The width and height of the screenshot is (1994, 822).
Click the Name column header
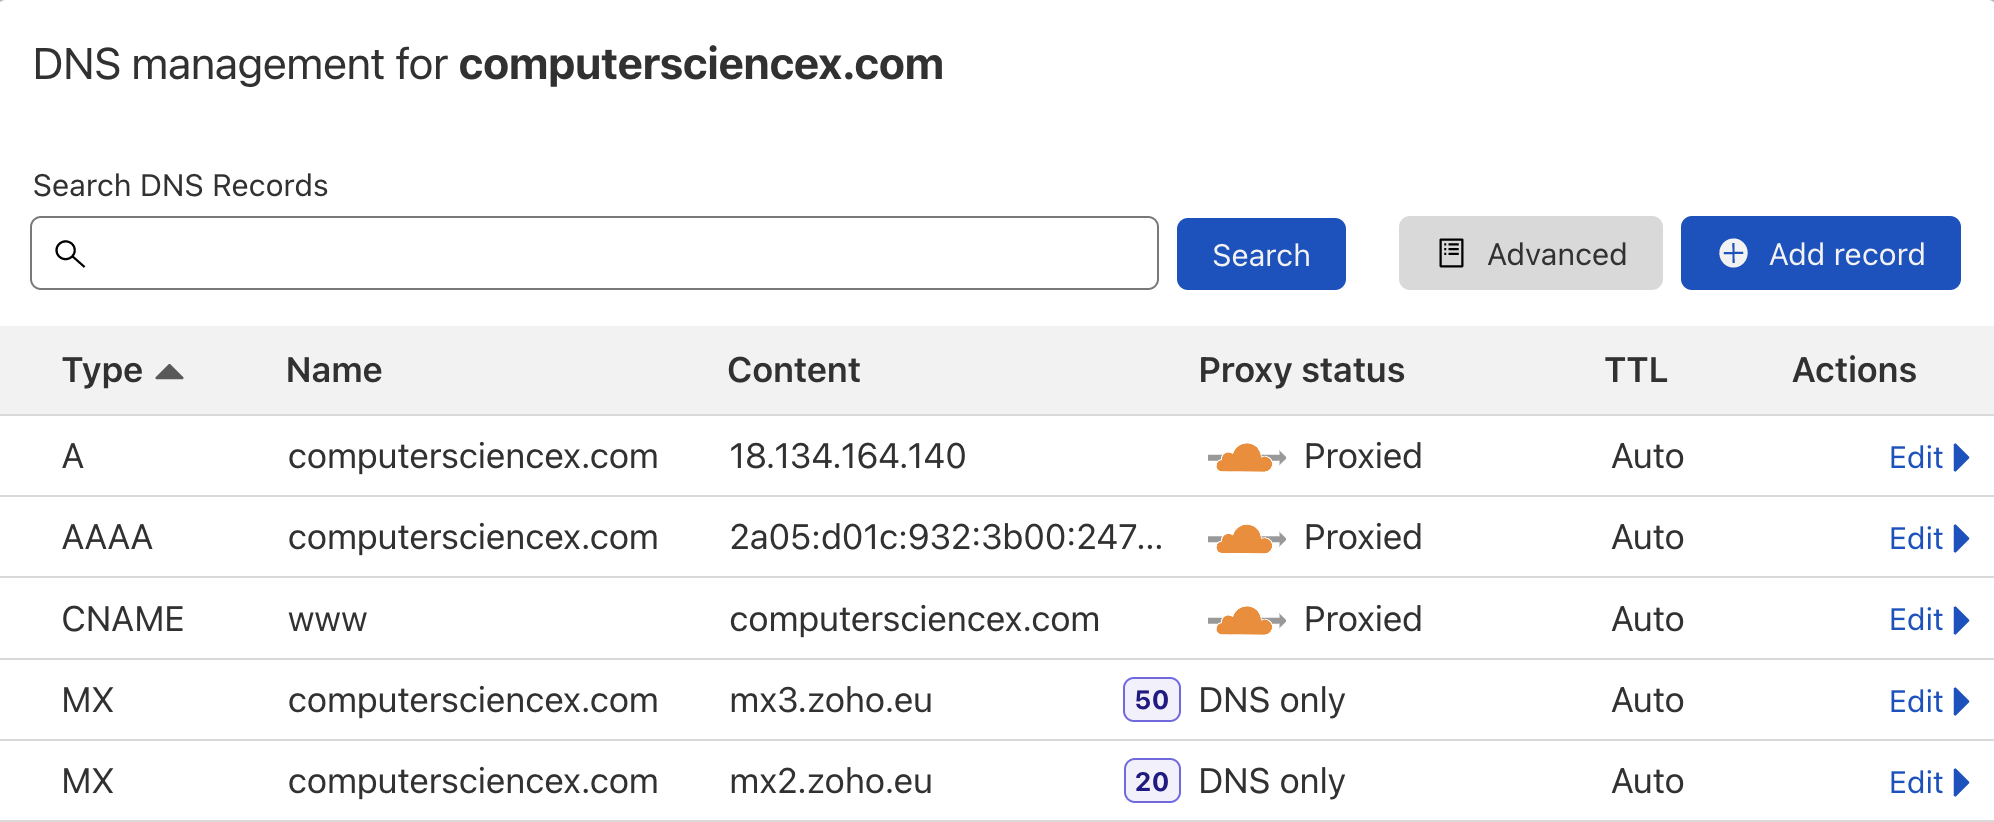[334, 370]
